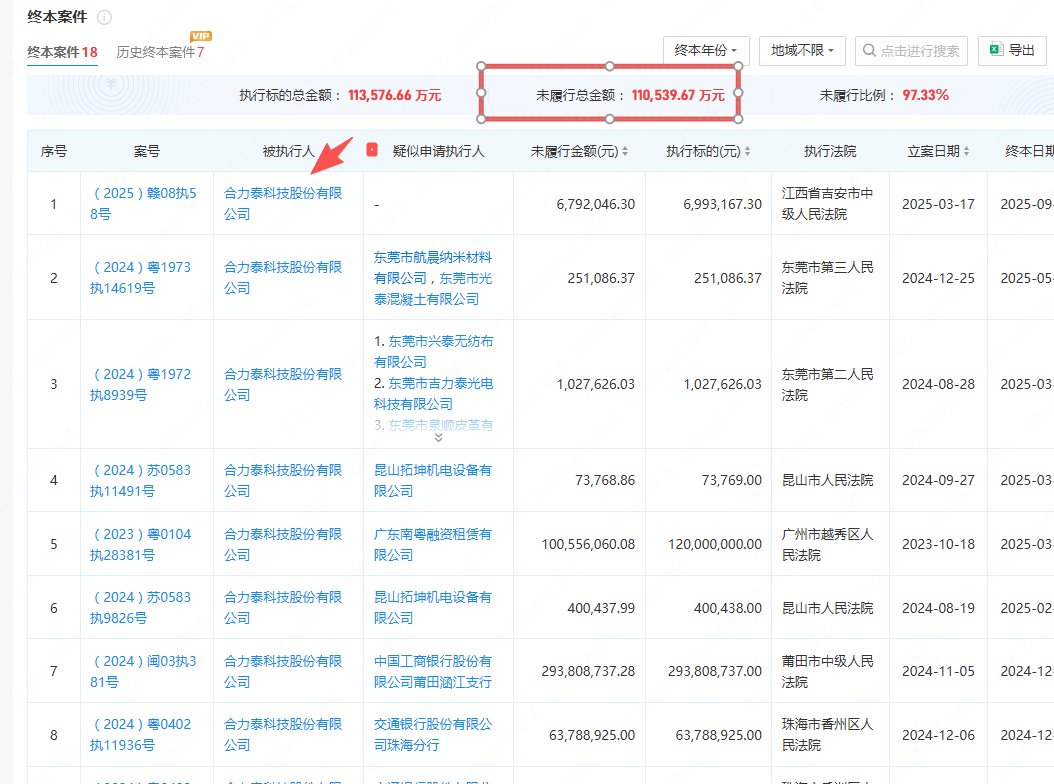The height and width of the screenshot is (784, 1054).
Task: Click filing date 2025-03-17
Action: [938, 204]
